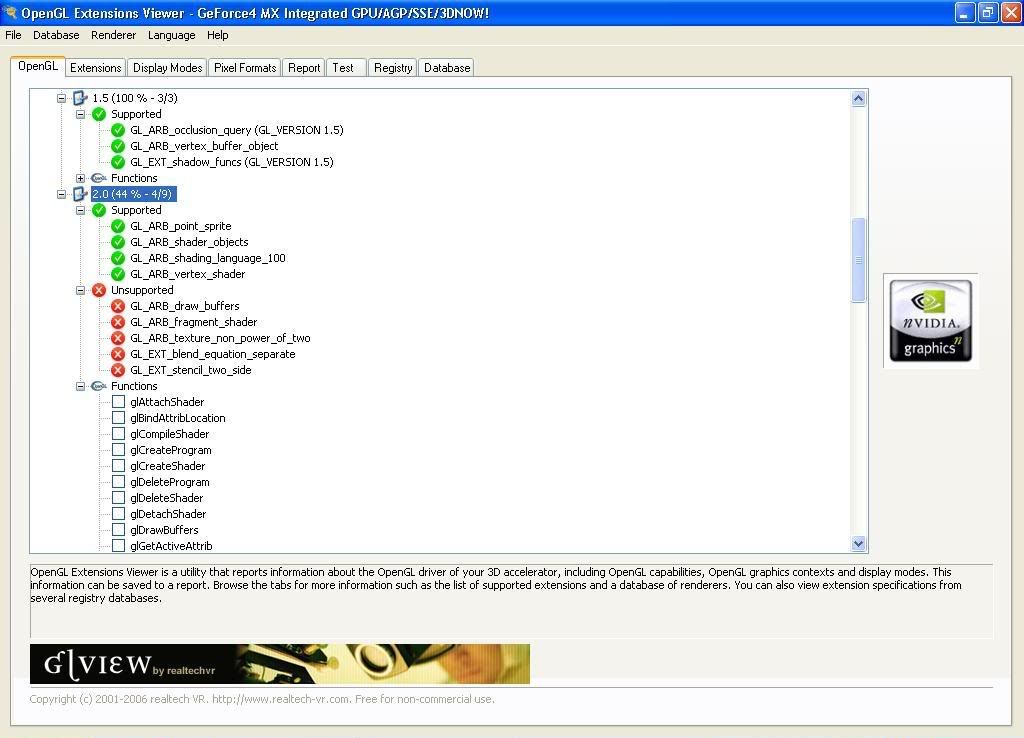Click the glview by realtechvr banner
Screen dimensions: 1024x738
(x=280, y=664)
